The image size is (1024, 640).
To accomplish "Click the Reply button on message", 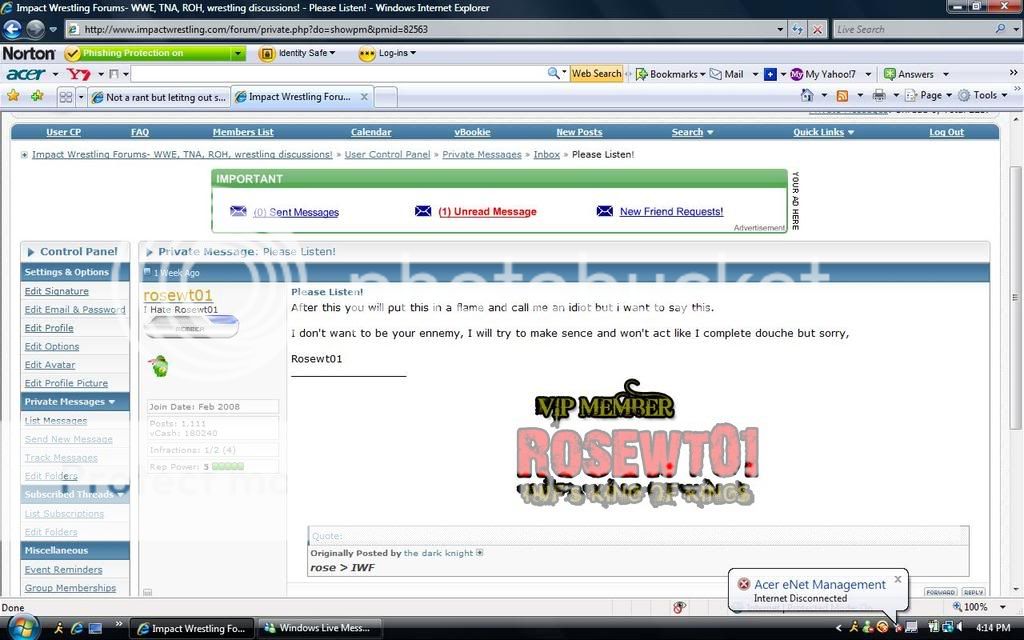I will tap(973, 592).
